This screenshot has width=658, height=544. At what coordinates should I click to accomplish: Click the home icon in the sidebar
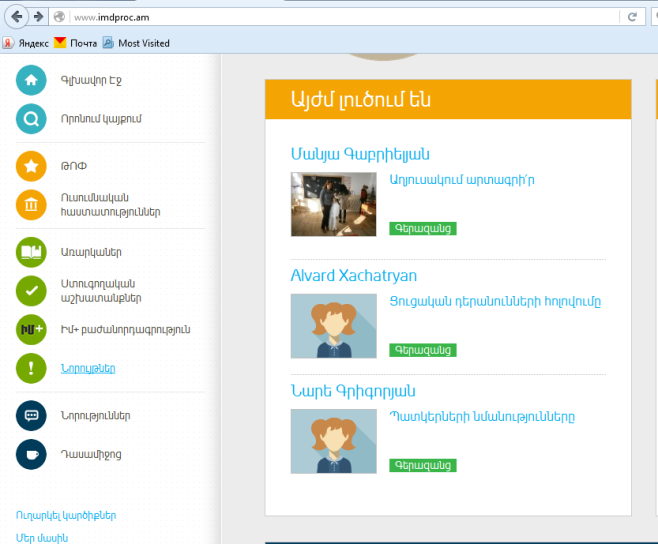31,80
